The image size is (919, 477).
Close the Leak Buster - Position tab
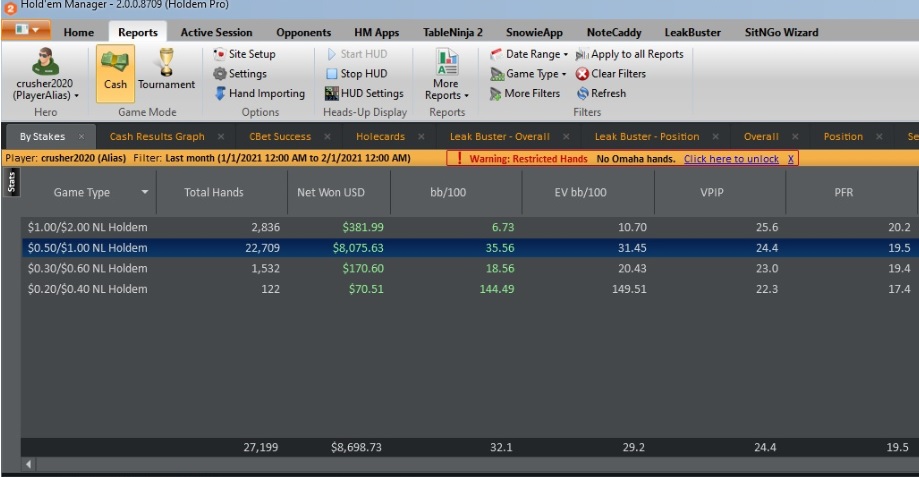[716, 137]
